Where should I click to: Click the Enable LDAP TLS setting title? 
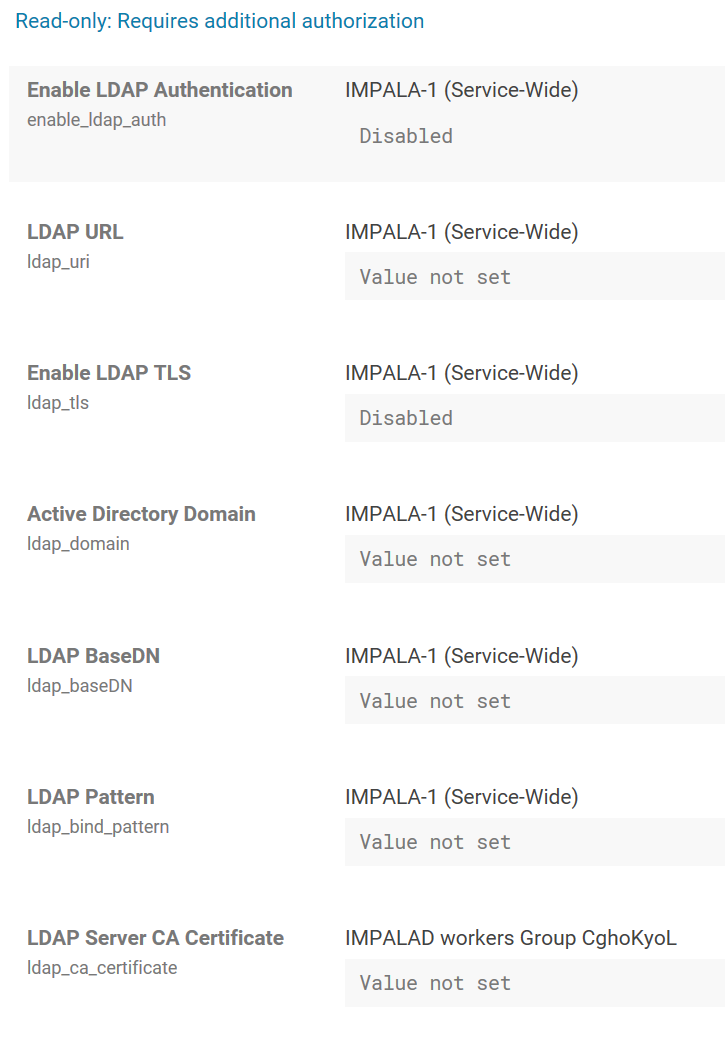click(109, 373)
